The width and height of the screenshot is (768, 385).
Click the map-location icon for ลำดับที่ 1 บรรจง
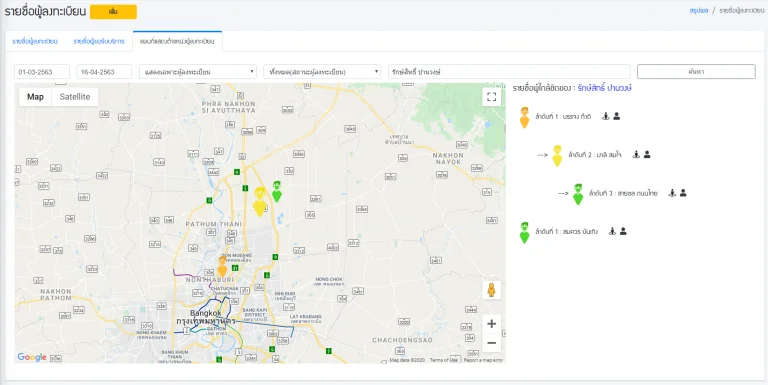(x=606, y=116)
